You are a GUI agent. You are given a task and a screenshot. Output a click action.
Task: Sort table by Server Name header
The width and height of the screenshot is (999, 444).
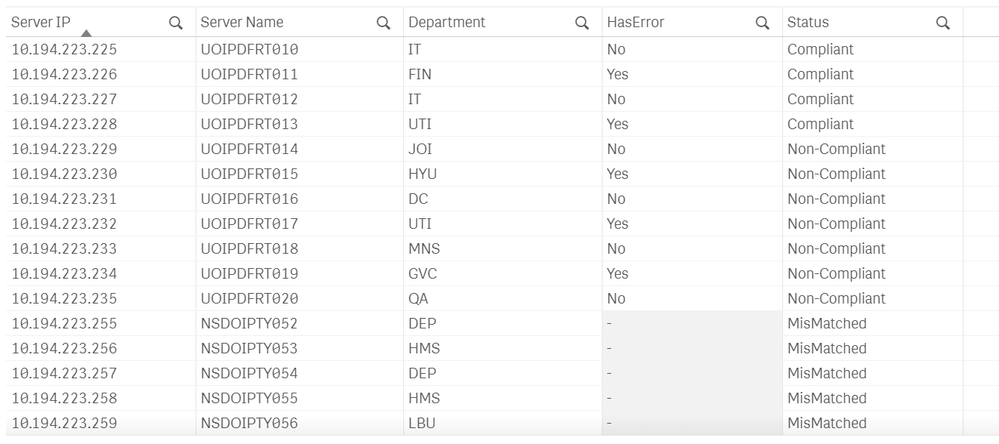click(242, 22)
